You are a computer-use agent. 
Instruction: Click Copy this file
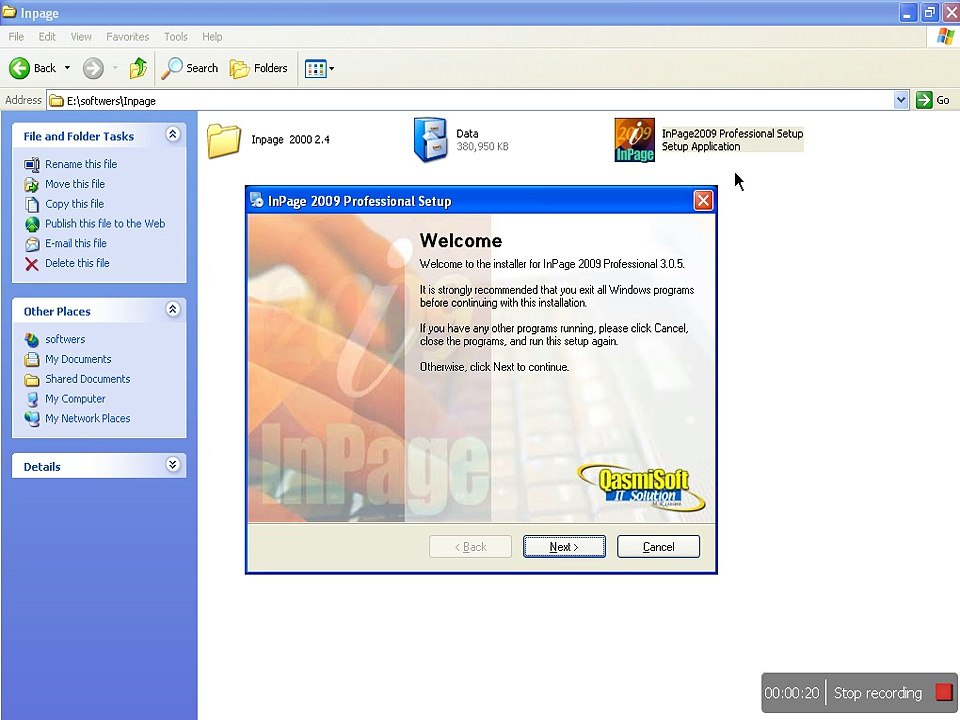coord(75,204)
